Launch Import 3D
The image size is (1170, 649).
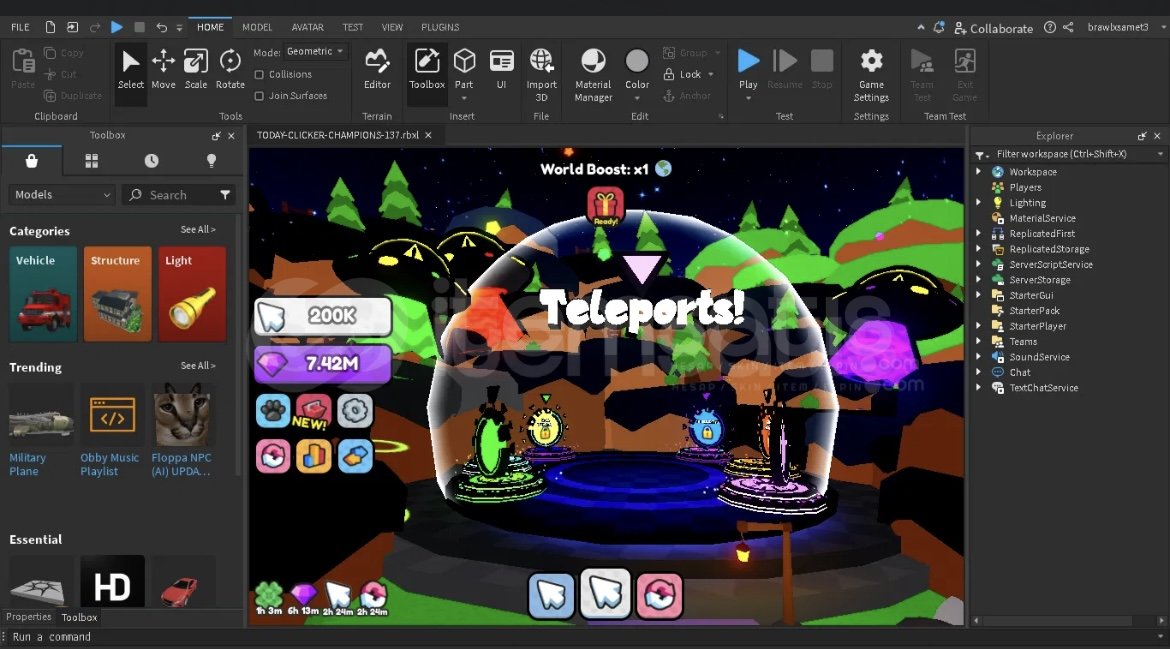(x=542, y=75)
